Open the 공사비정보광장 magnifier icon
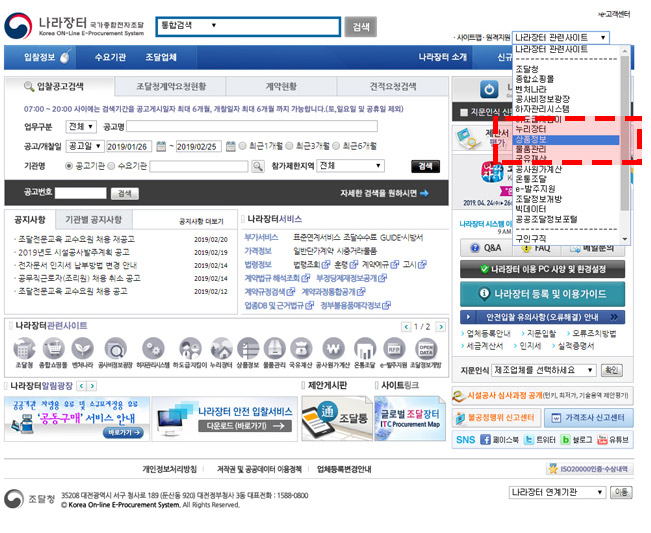Image resolution: width=651 pixels, height=533 pixels. [115, 348]
